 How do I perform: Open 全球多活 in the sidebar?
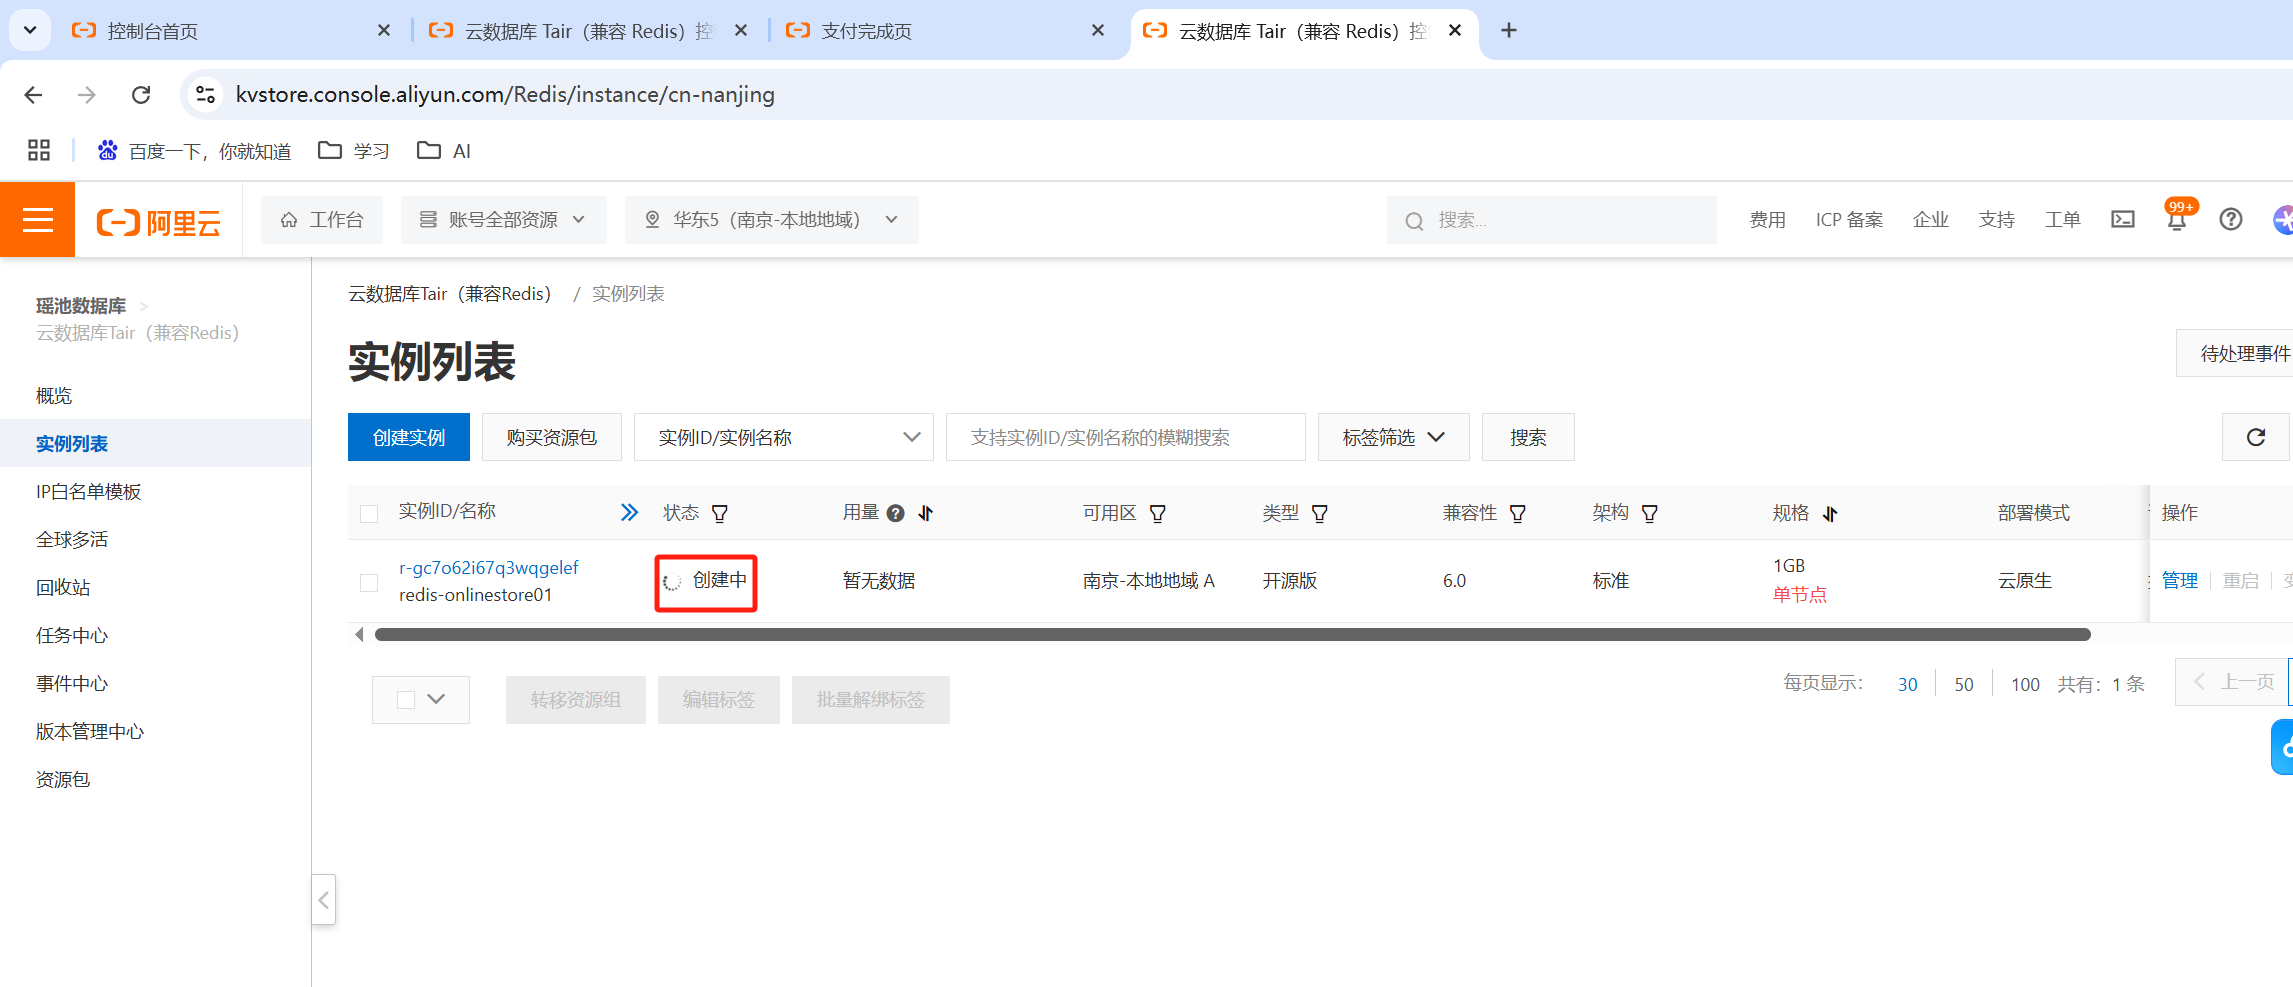point(72,540)
